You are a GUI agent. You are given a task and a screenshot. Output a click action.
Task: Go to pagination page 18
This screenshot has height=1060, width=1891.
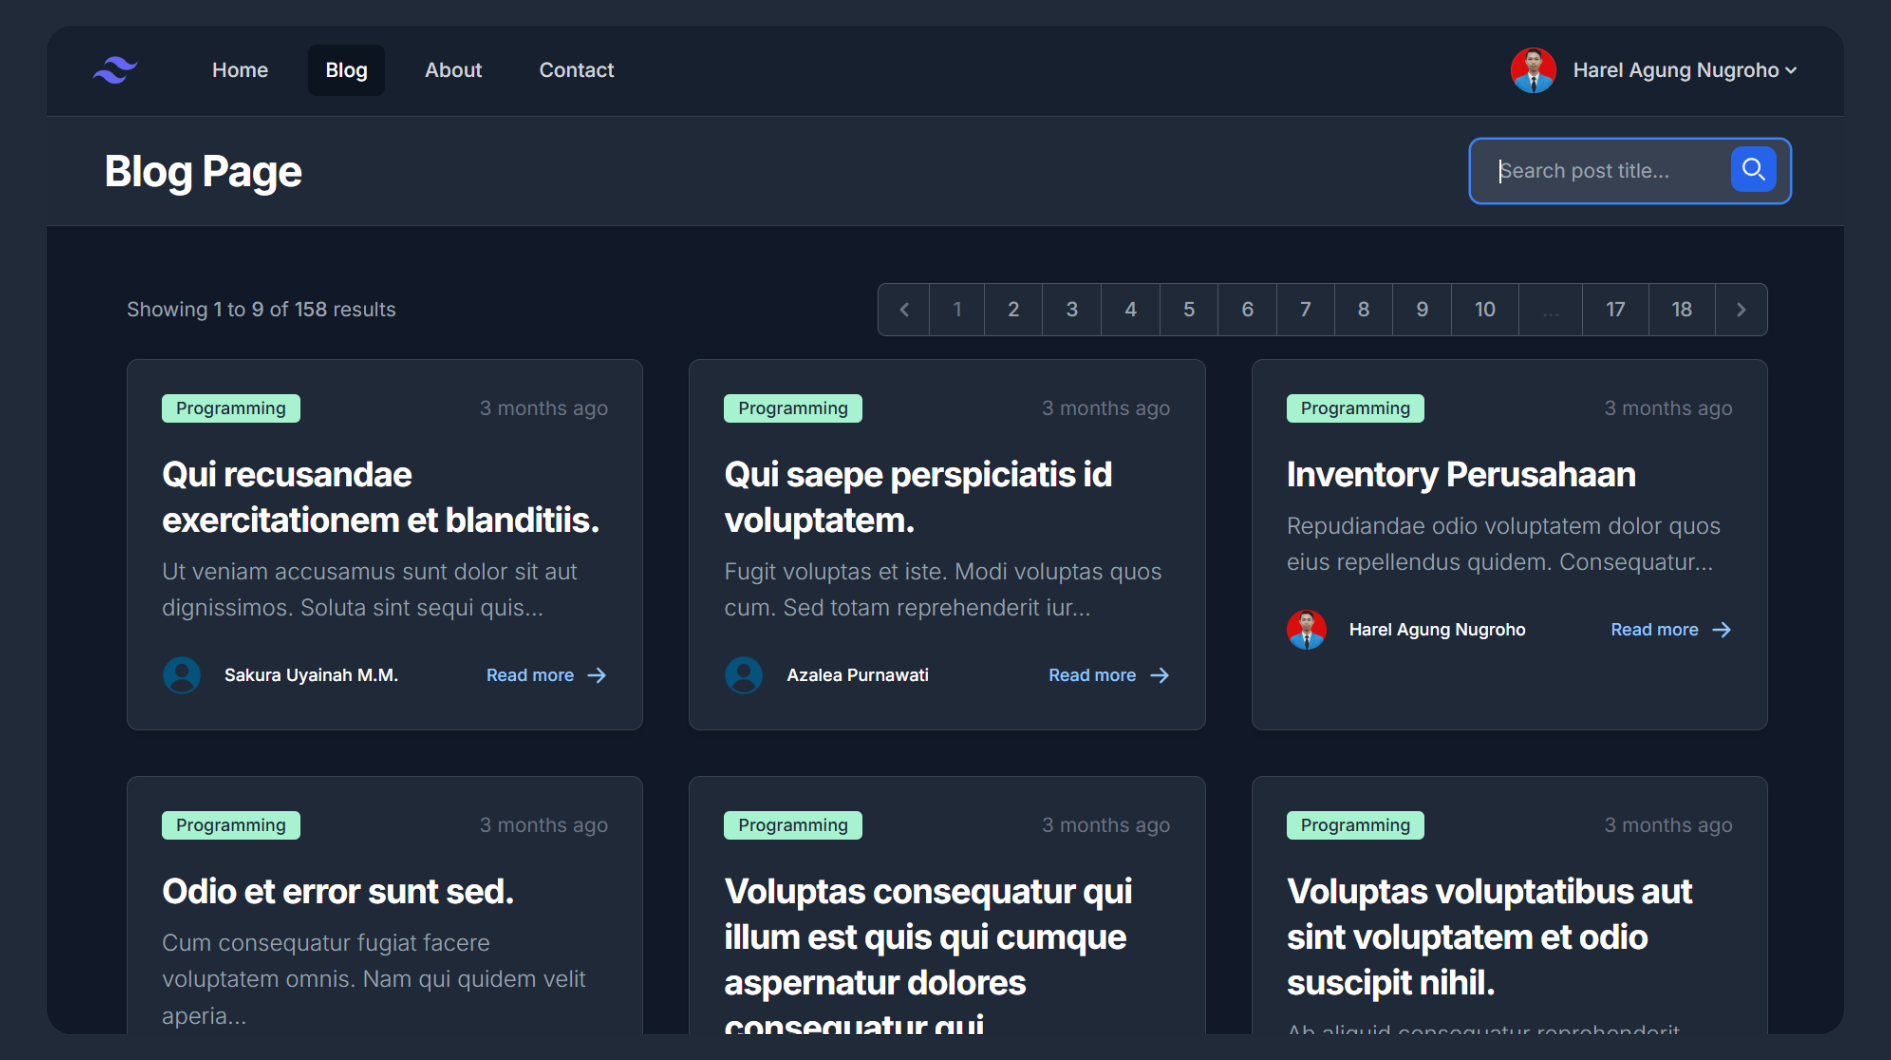(1682, 310)
